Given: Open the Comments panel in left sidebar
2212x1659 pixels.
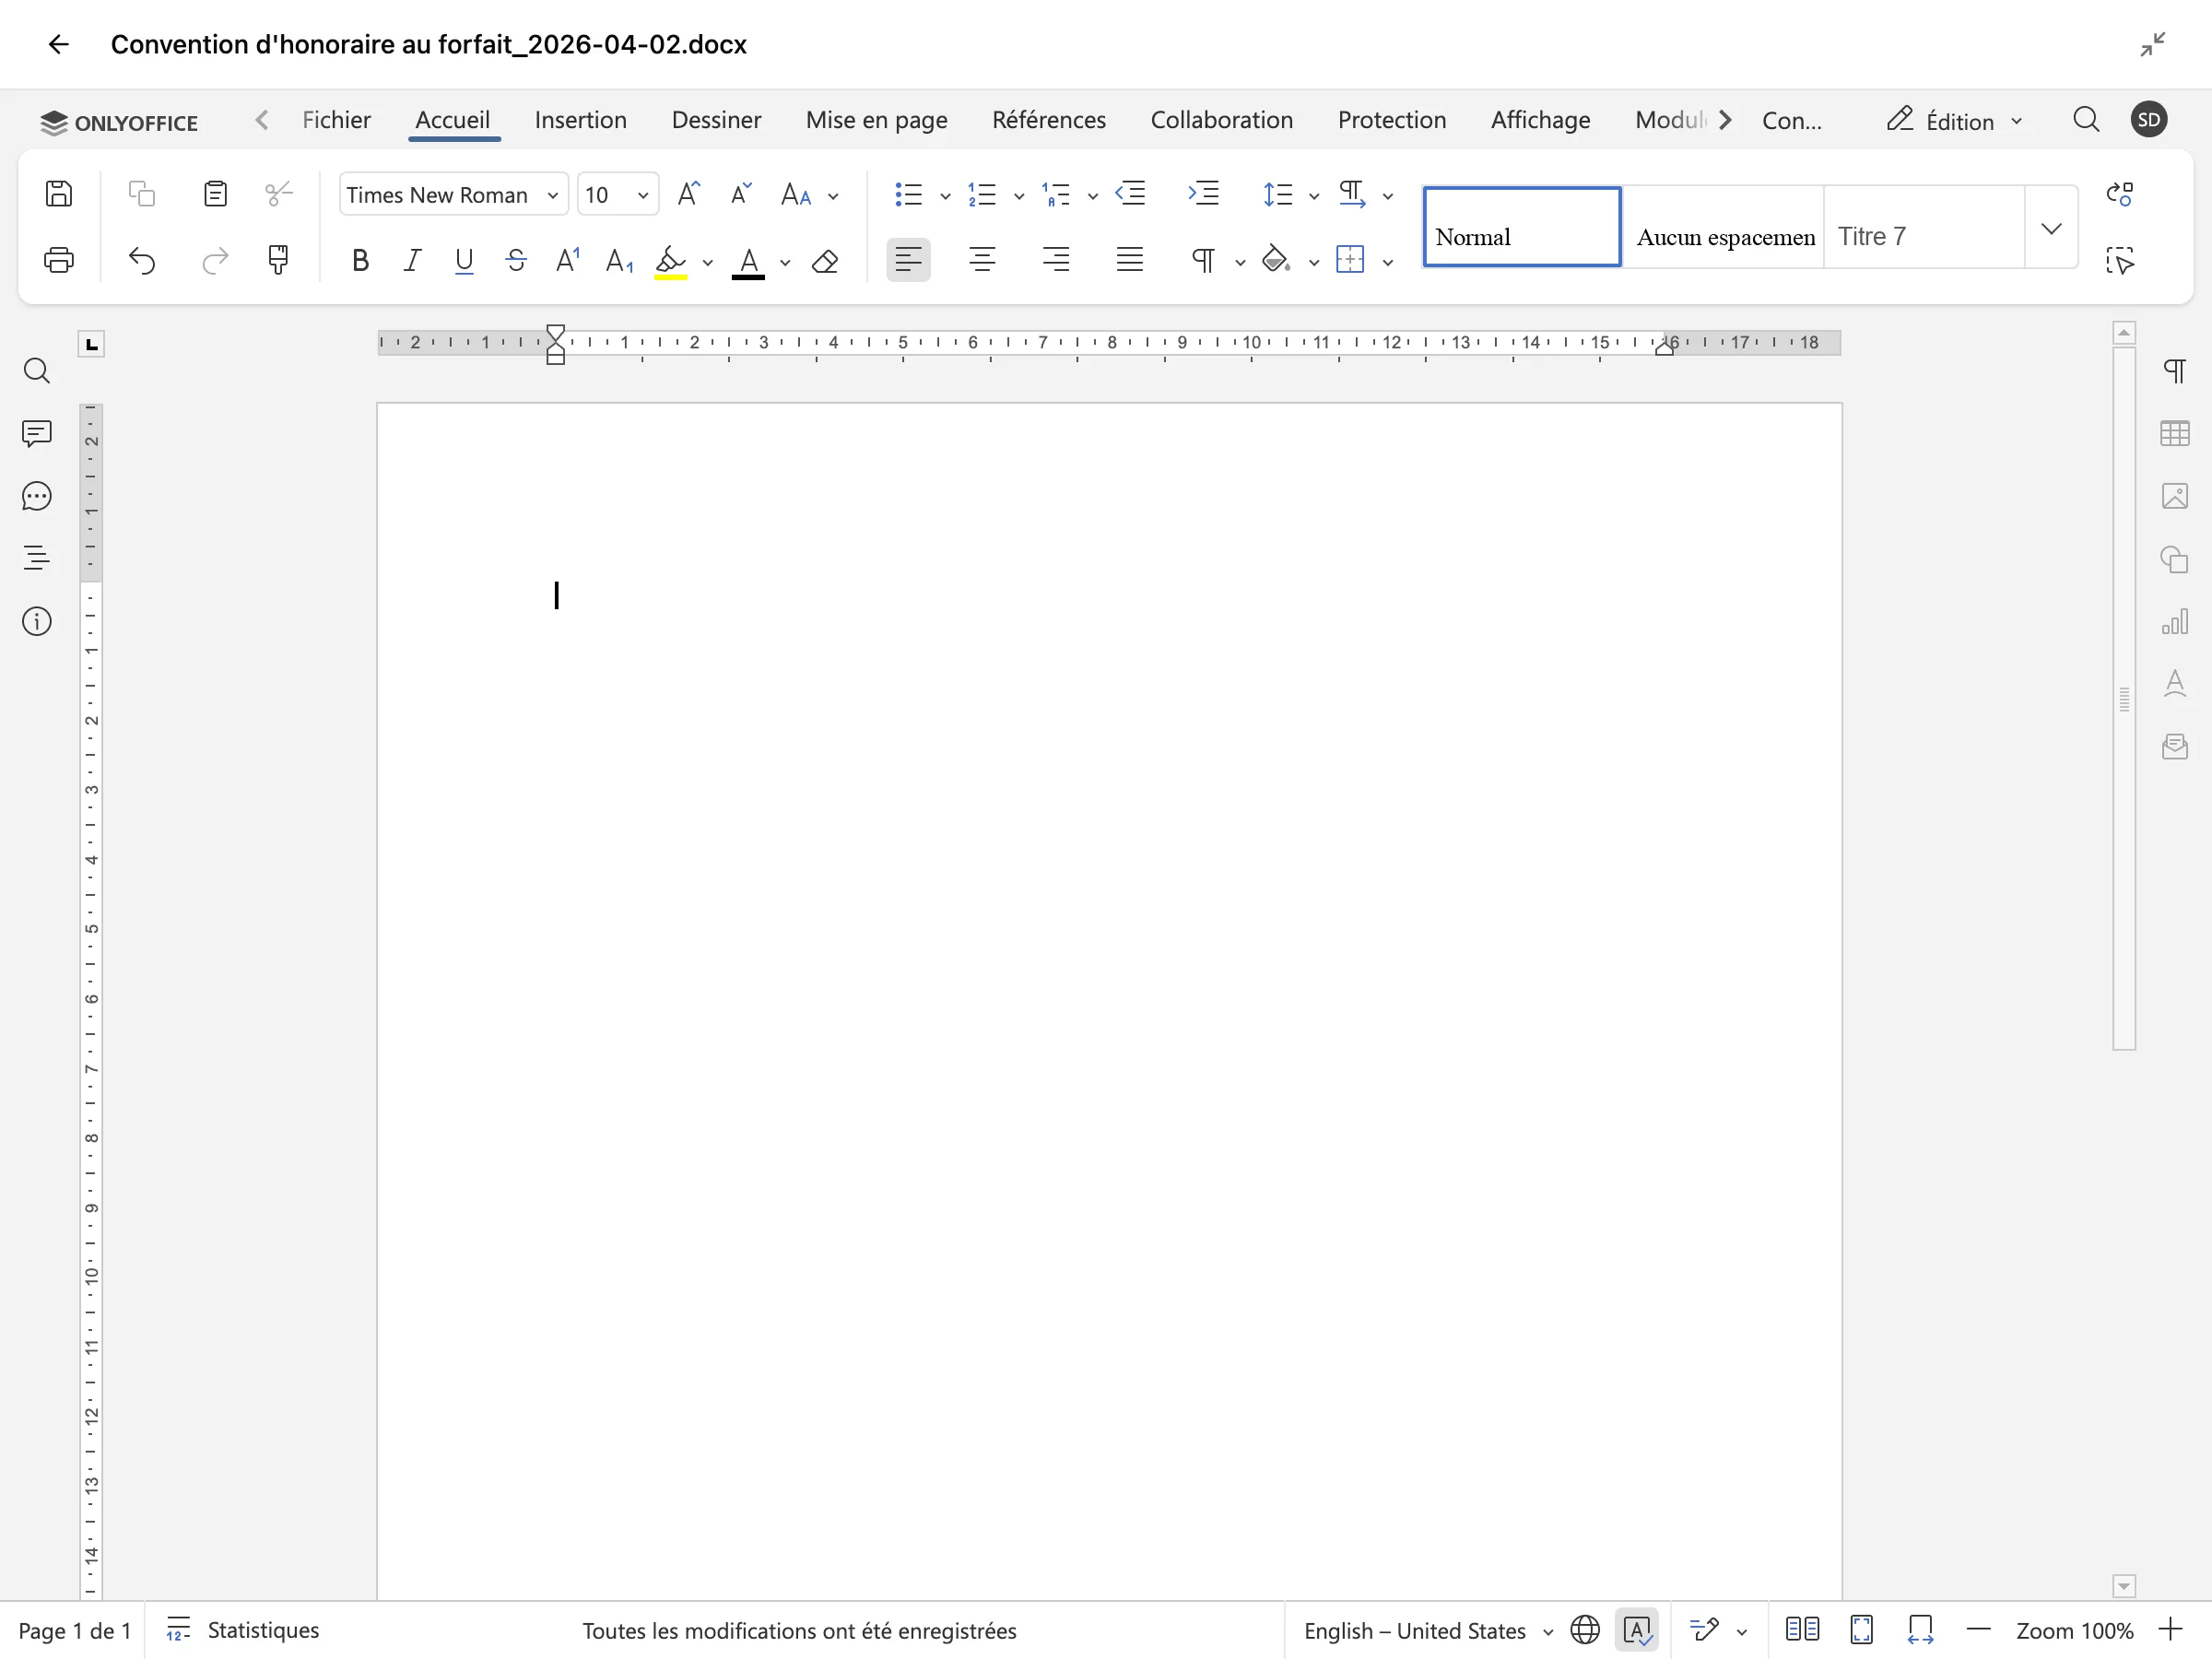Looking at the screenshot, I should coord(37,434).
